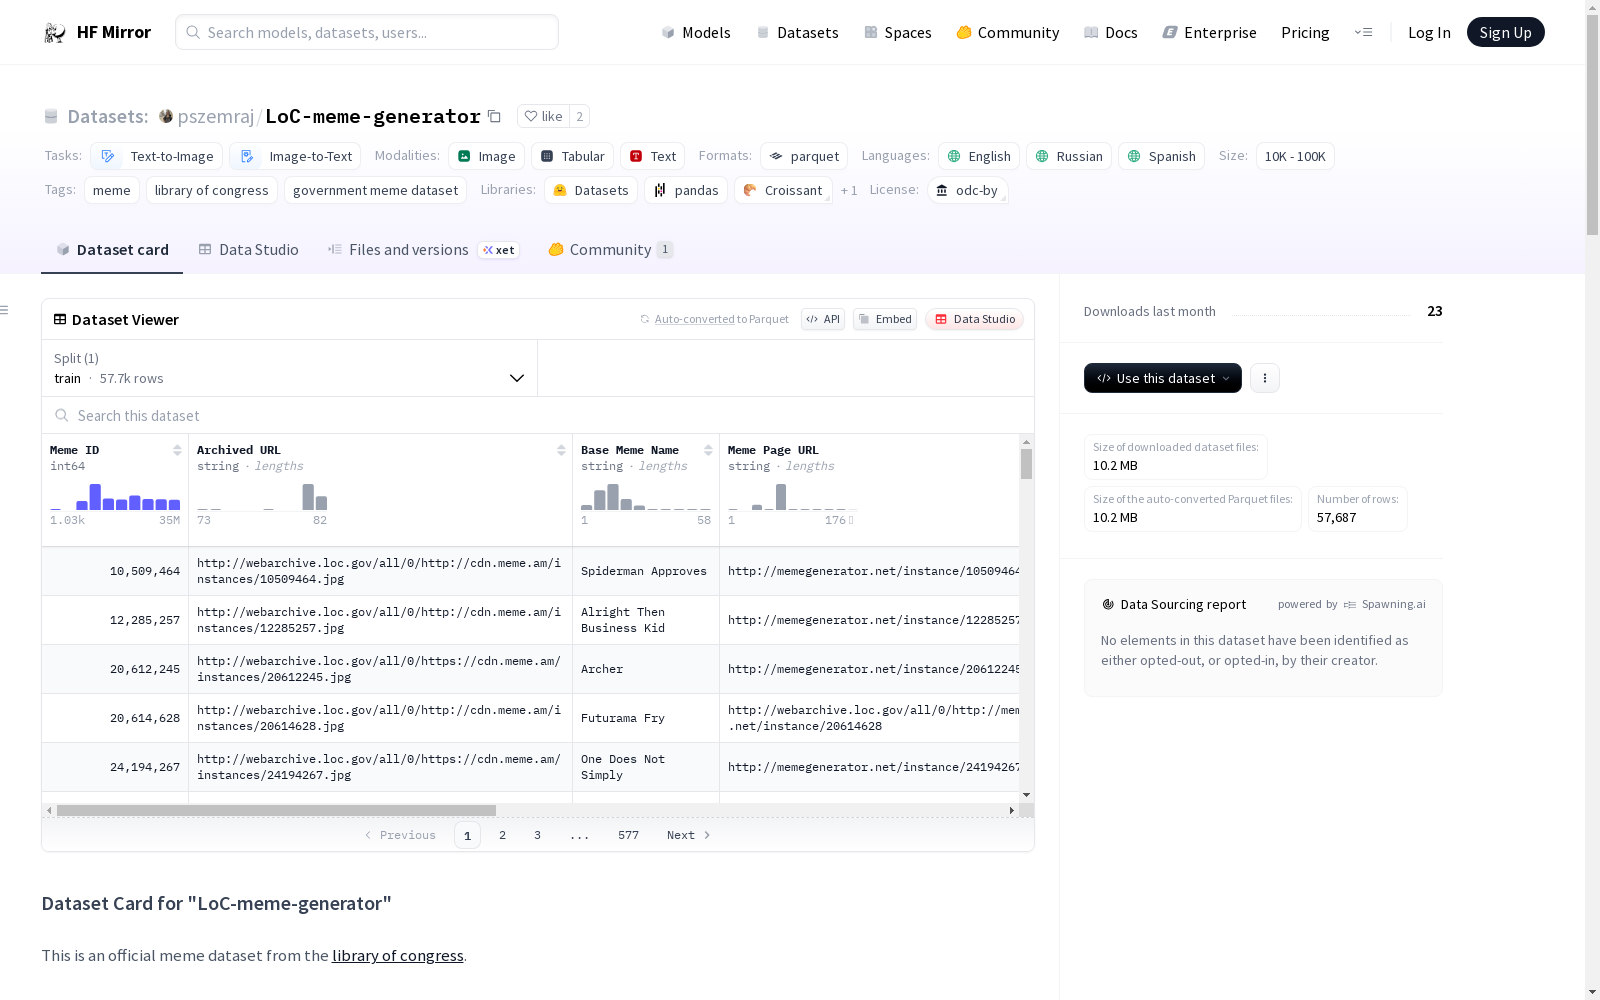Click the Image-to-Text task tag
1600x1000 pixels.
296,156
